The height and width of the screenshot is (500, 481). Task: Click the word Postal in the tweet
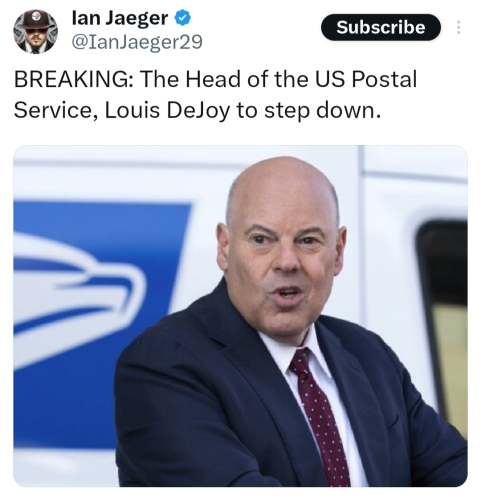[x=384, y=79]
